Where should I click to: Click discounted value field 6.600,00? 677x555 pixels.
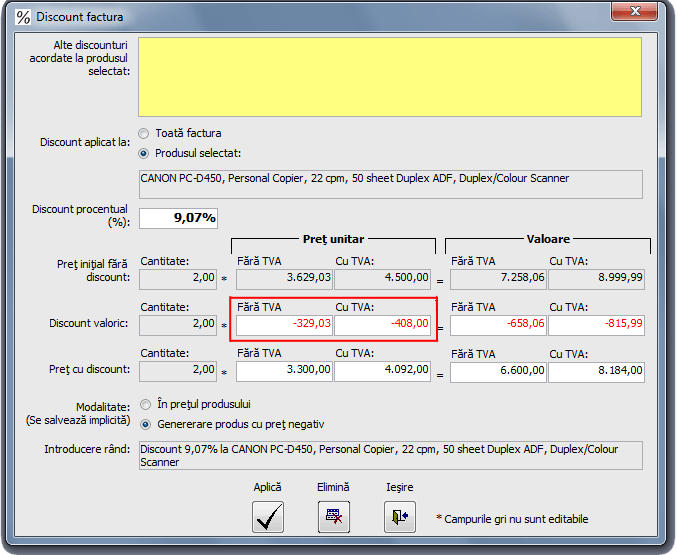(499, 371)
